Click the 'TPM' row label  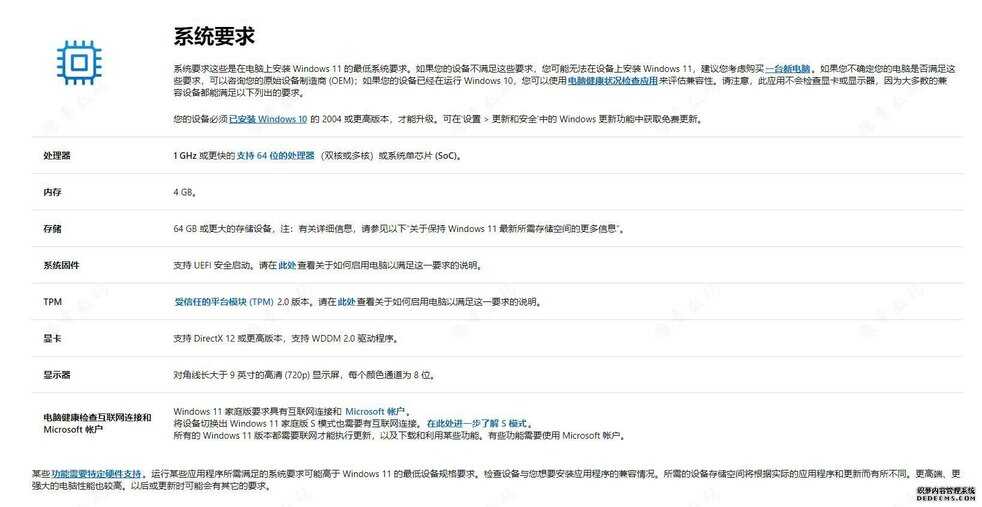pos(53,302)
